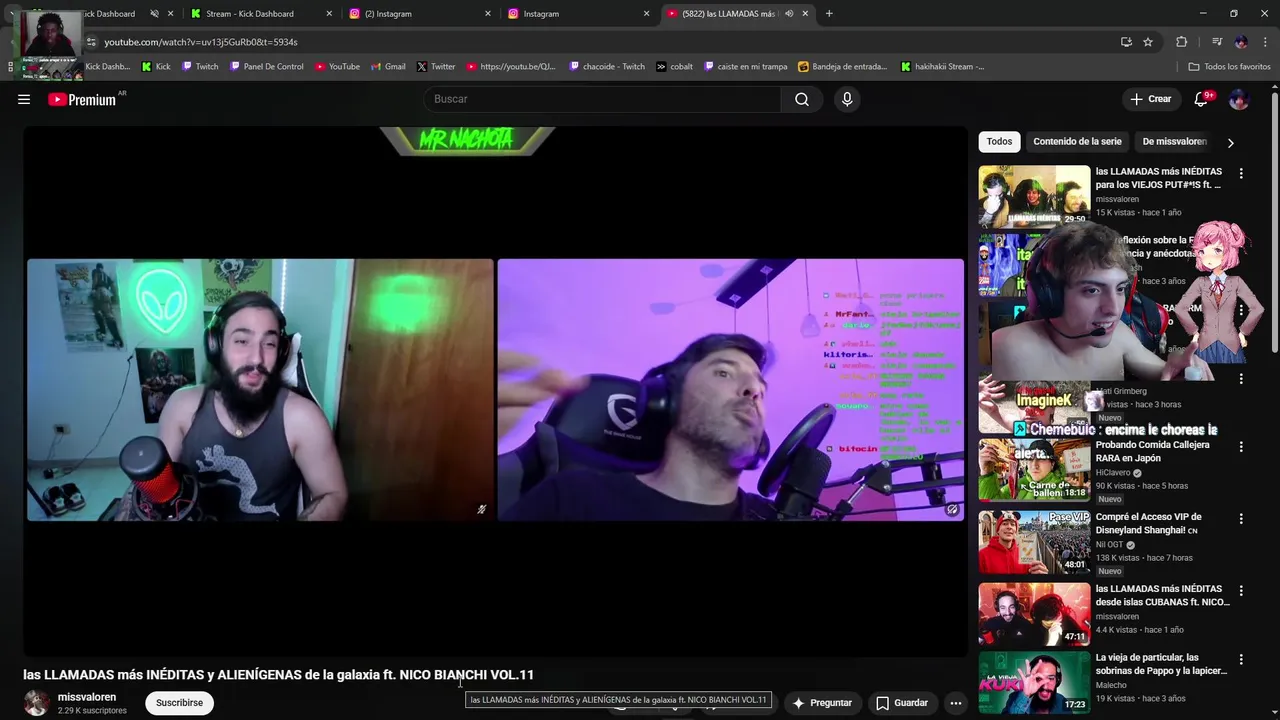Open the Chrome profile avatar
Viewport: 1280px width, 720px height.
(x=1241, y=42)
